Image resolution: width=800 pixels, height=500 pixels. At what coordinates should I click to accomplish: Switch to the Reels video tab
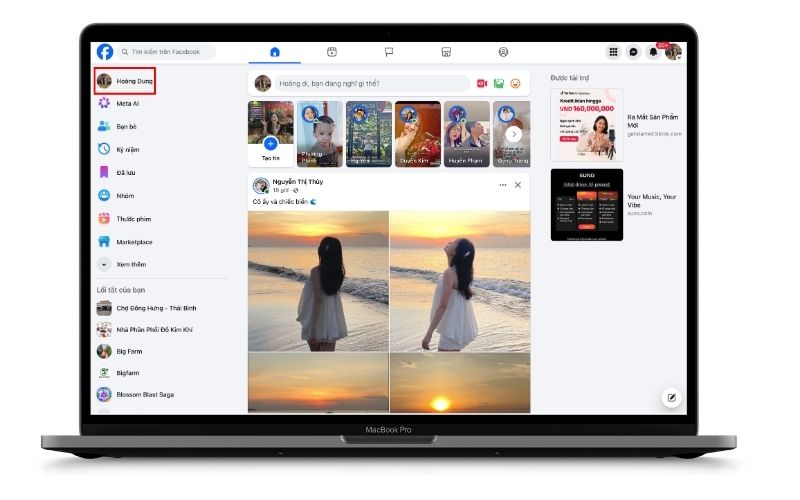click(x=332, y=52)
